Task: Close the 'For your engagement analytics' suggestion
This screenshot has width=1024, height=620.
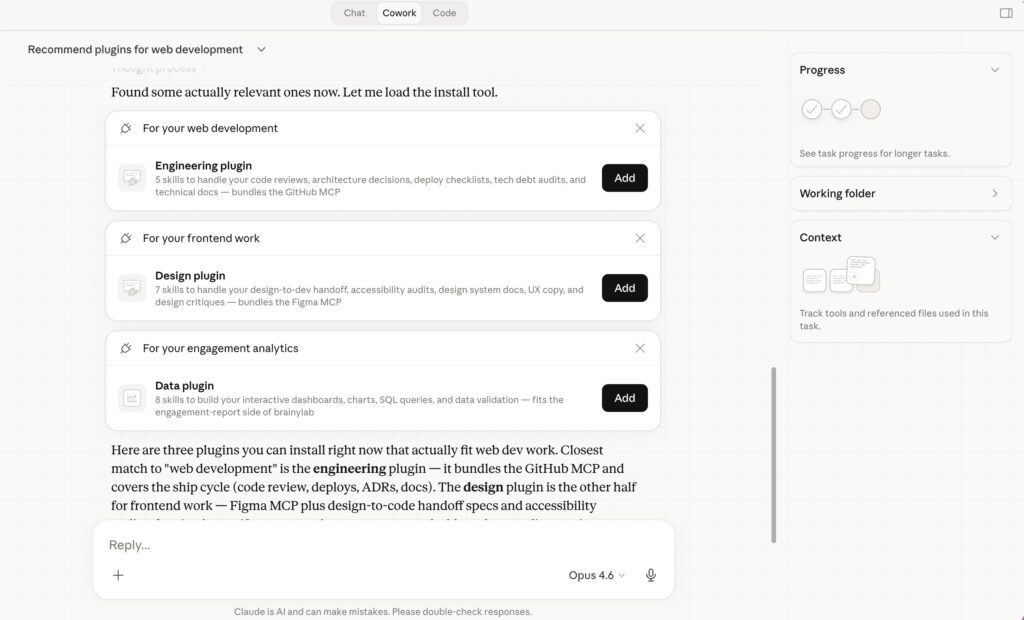Action: (640, 348)
